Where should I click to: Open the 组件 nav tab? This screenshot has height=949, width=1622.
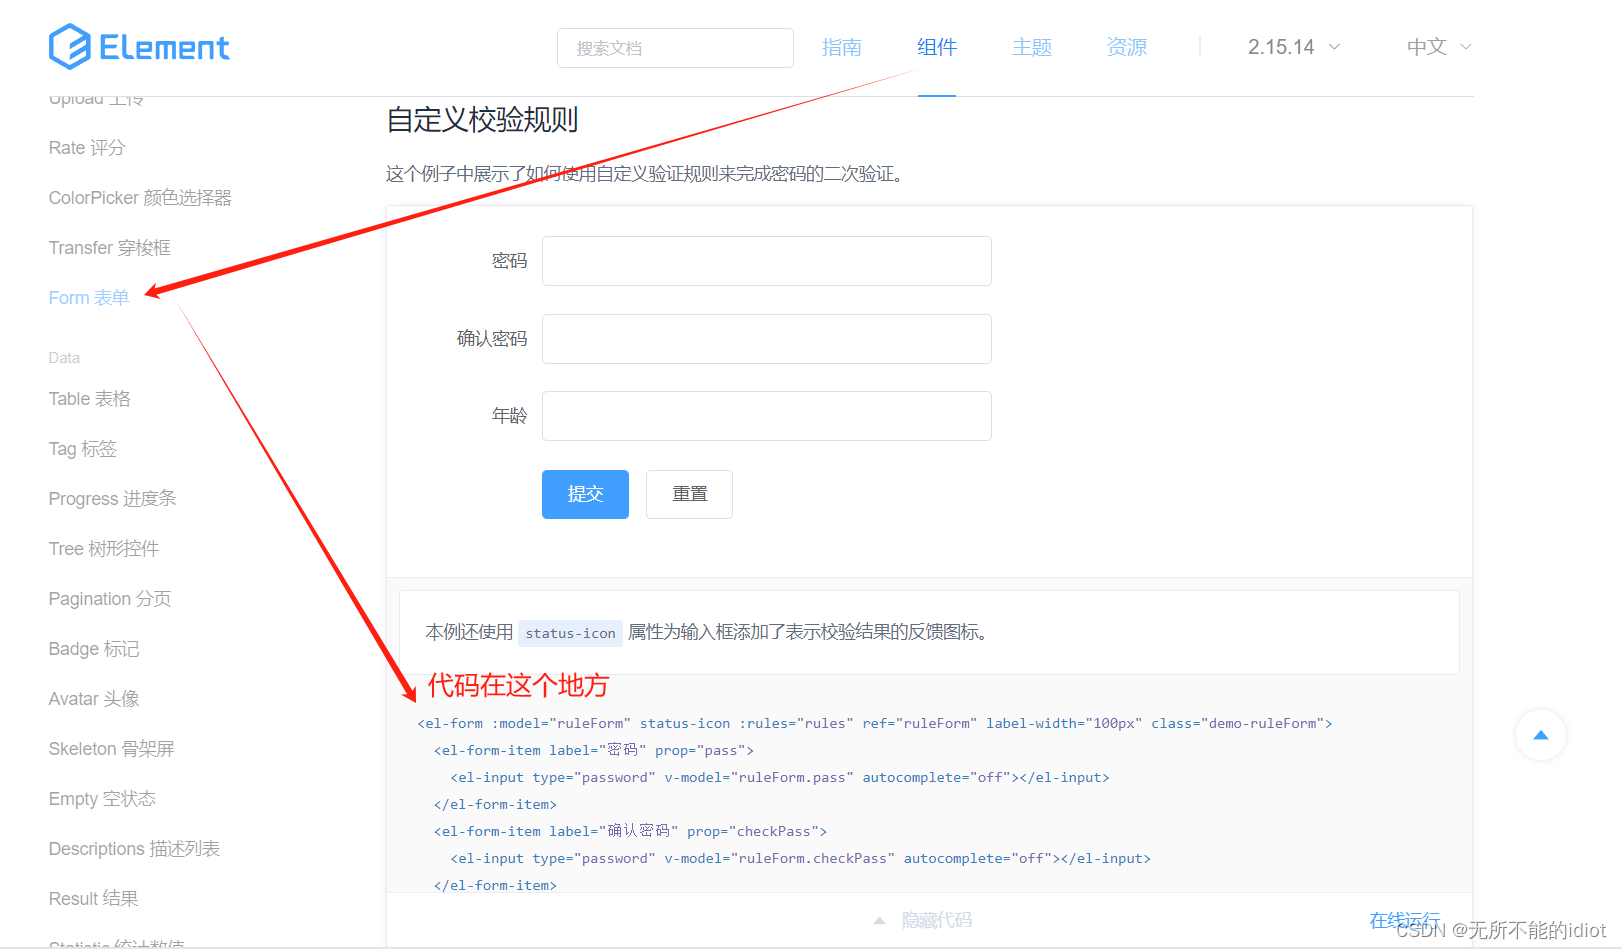pyautogui.click(x=937, y=47)
